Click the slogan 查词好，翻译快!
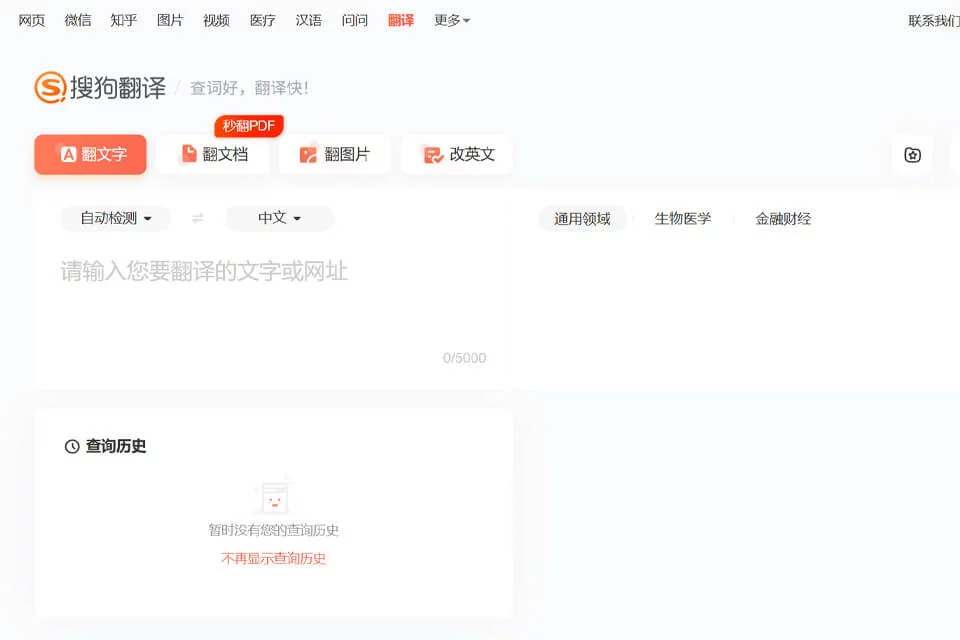 [x=249, y=88]
